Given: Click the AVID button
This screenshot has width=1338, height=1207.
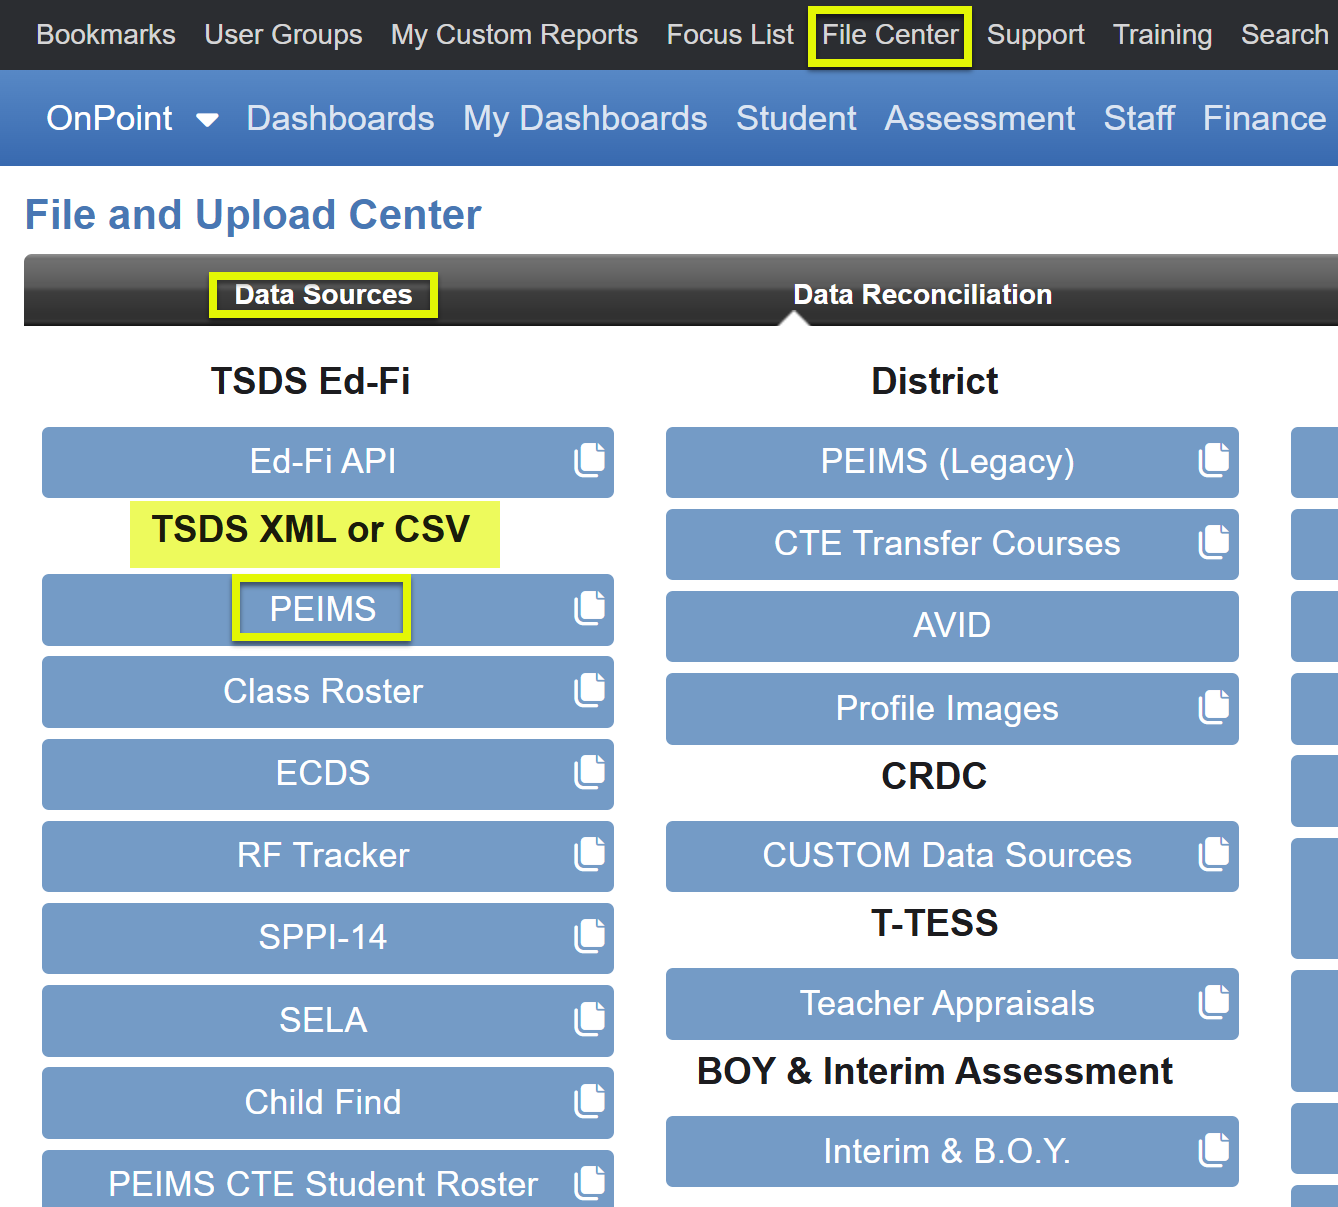Looking at the screenshot, I should click(x=951, y=625).
